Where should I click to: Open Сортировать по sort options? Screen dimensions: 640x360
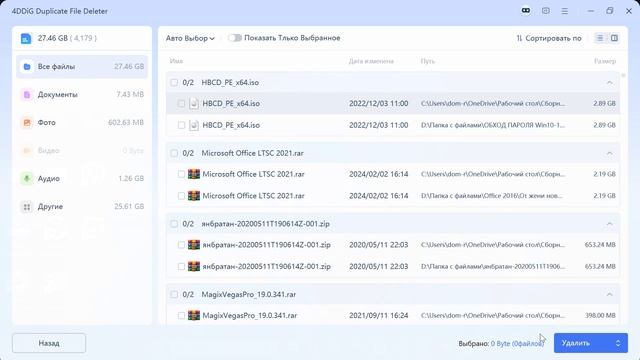click(x=549, y=38)
